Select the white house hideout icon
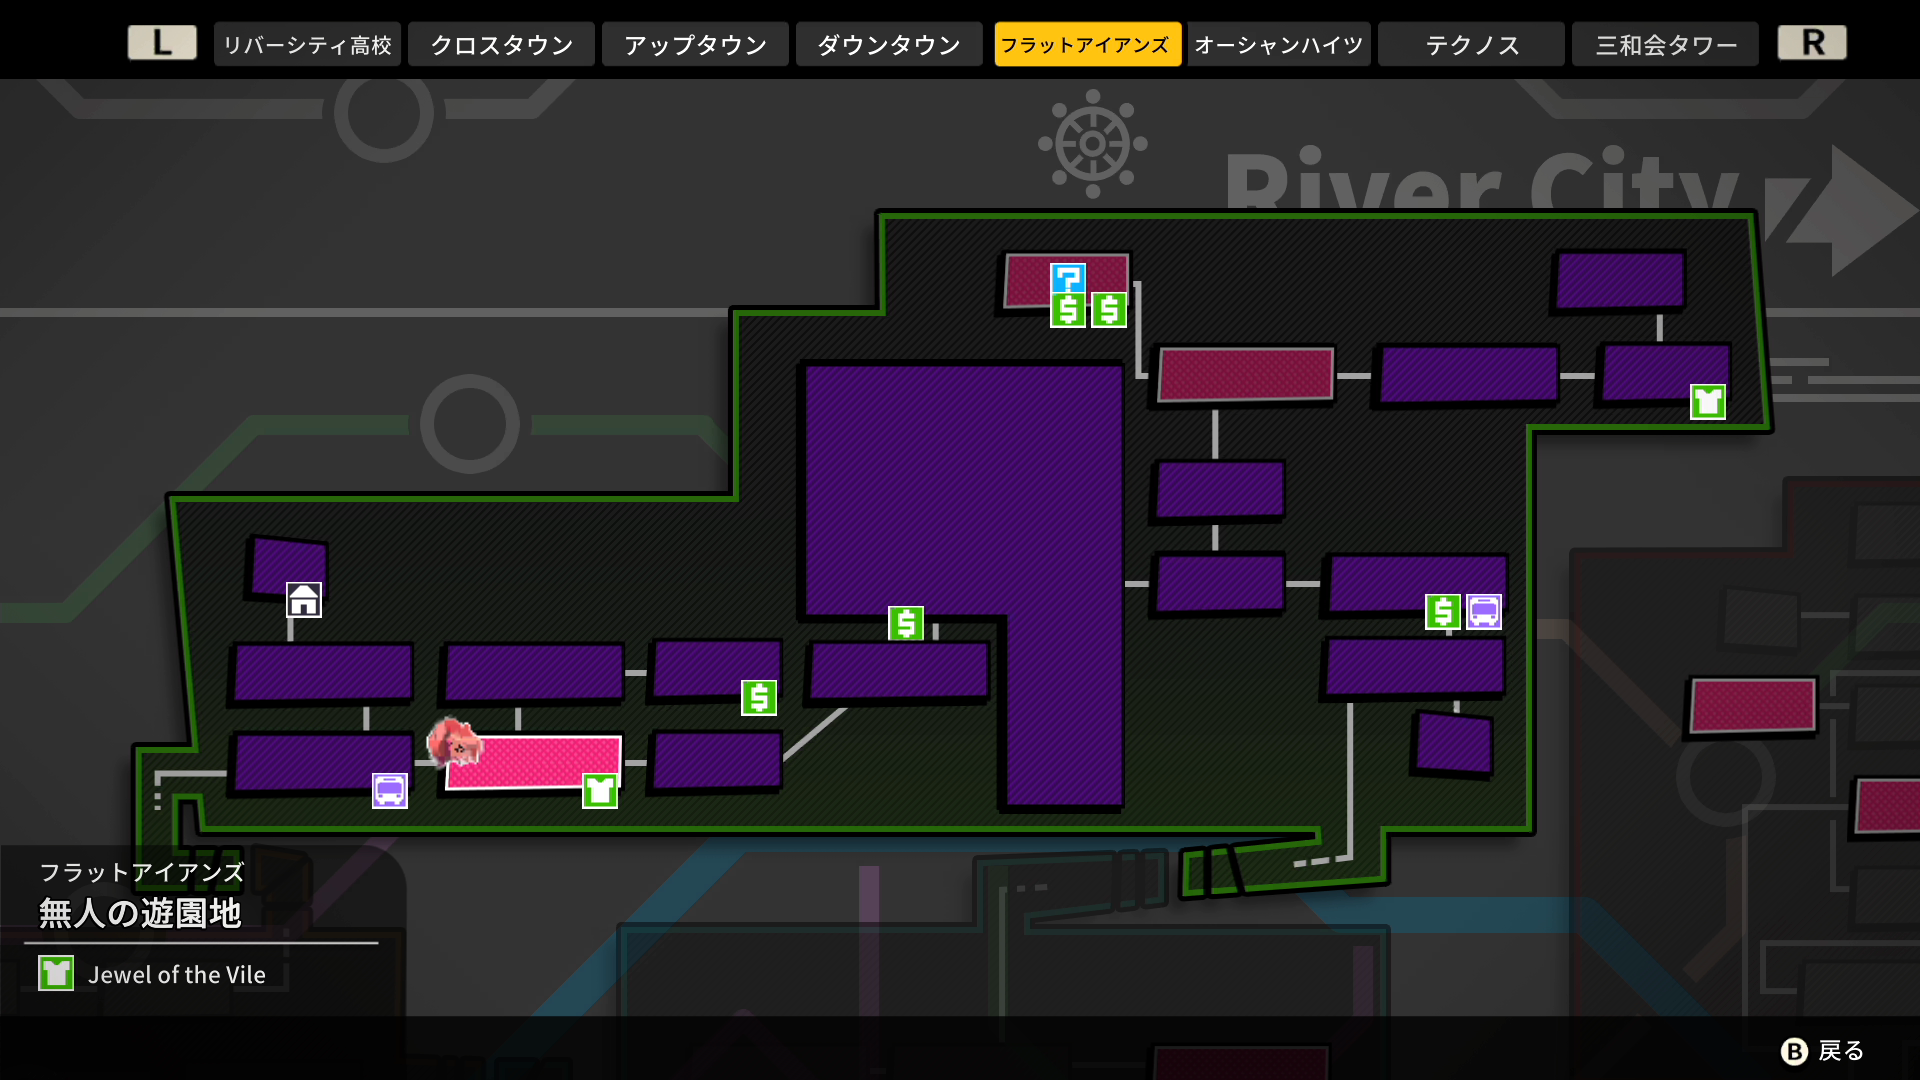1920x1080 pixels. [304, 600]
